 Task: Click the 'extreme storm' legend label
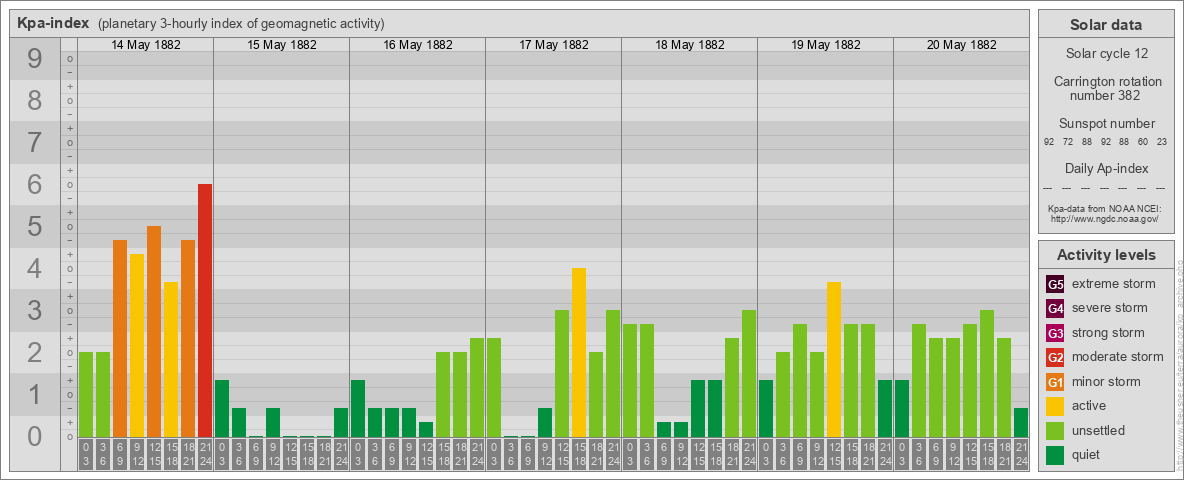tap(1114, 284)
